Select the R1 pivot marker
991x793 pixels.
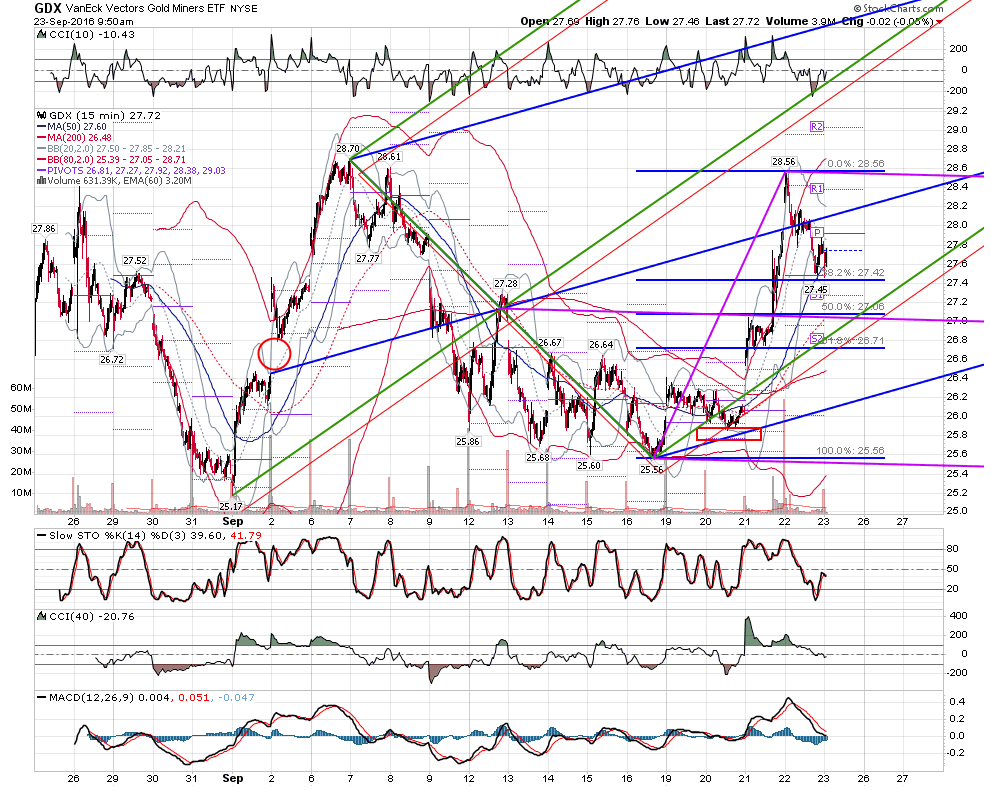pyautogui.click(x=817, y=188)
